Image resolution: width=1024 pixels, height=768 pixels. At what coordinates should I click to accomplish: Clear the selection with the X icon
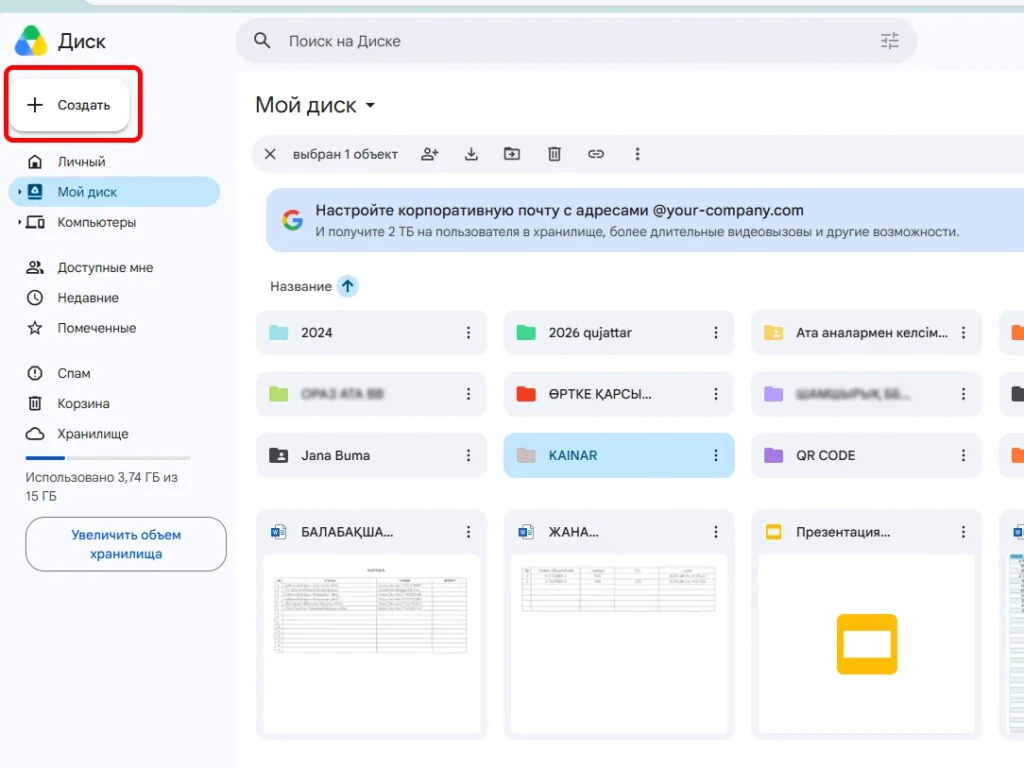click(x=270, y=154)
